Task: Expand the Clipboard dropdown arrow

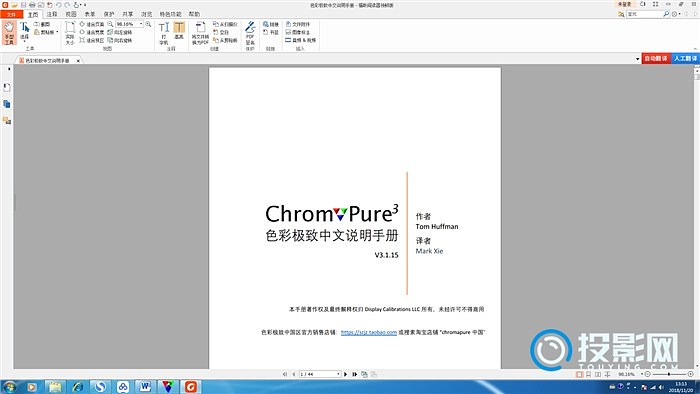Action: [x=57, y=32]
